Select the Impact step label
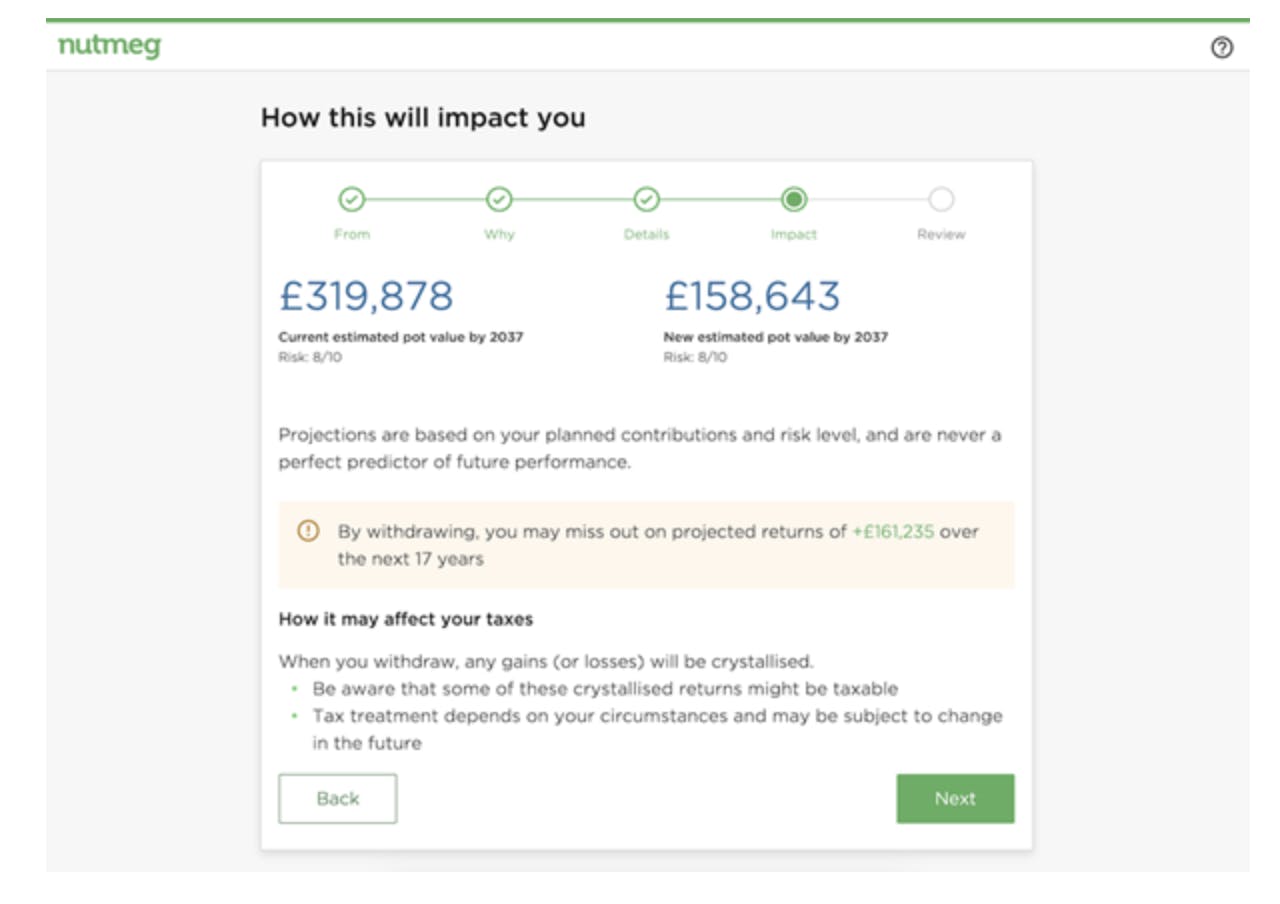 pyautogui.click(x=794, y=234)
